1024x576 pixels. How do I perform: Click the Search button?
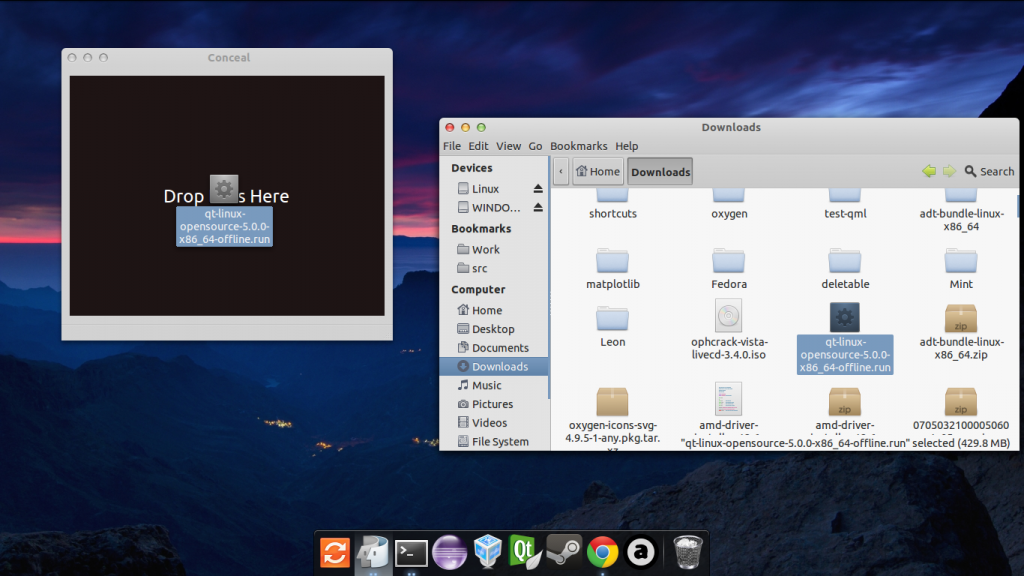click(x=989, y=171)
